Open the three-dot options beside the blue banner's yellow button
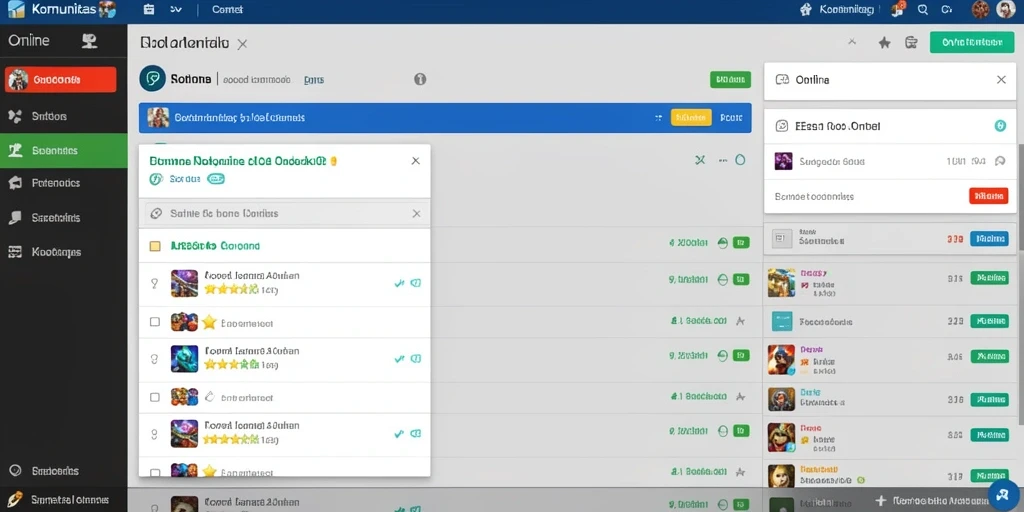 click(x=658, y=118)
